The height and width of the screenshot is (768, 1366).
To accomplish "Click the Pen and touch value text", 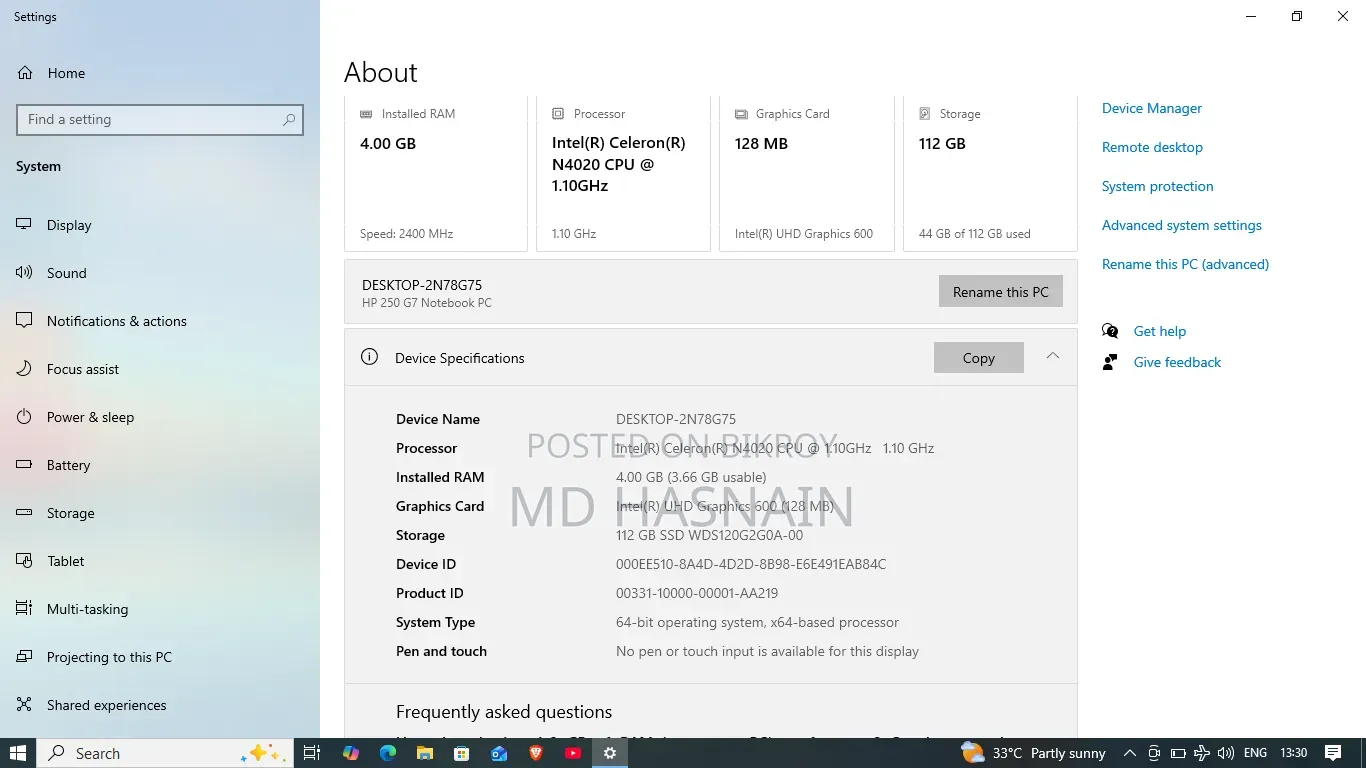I will click(767, 651).
